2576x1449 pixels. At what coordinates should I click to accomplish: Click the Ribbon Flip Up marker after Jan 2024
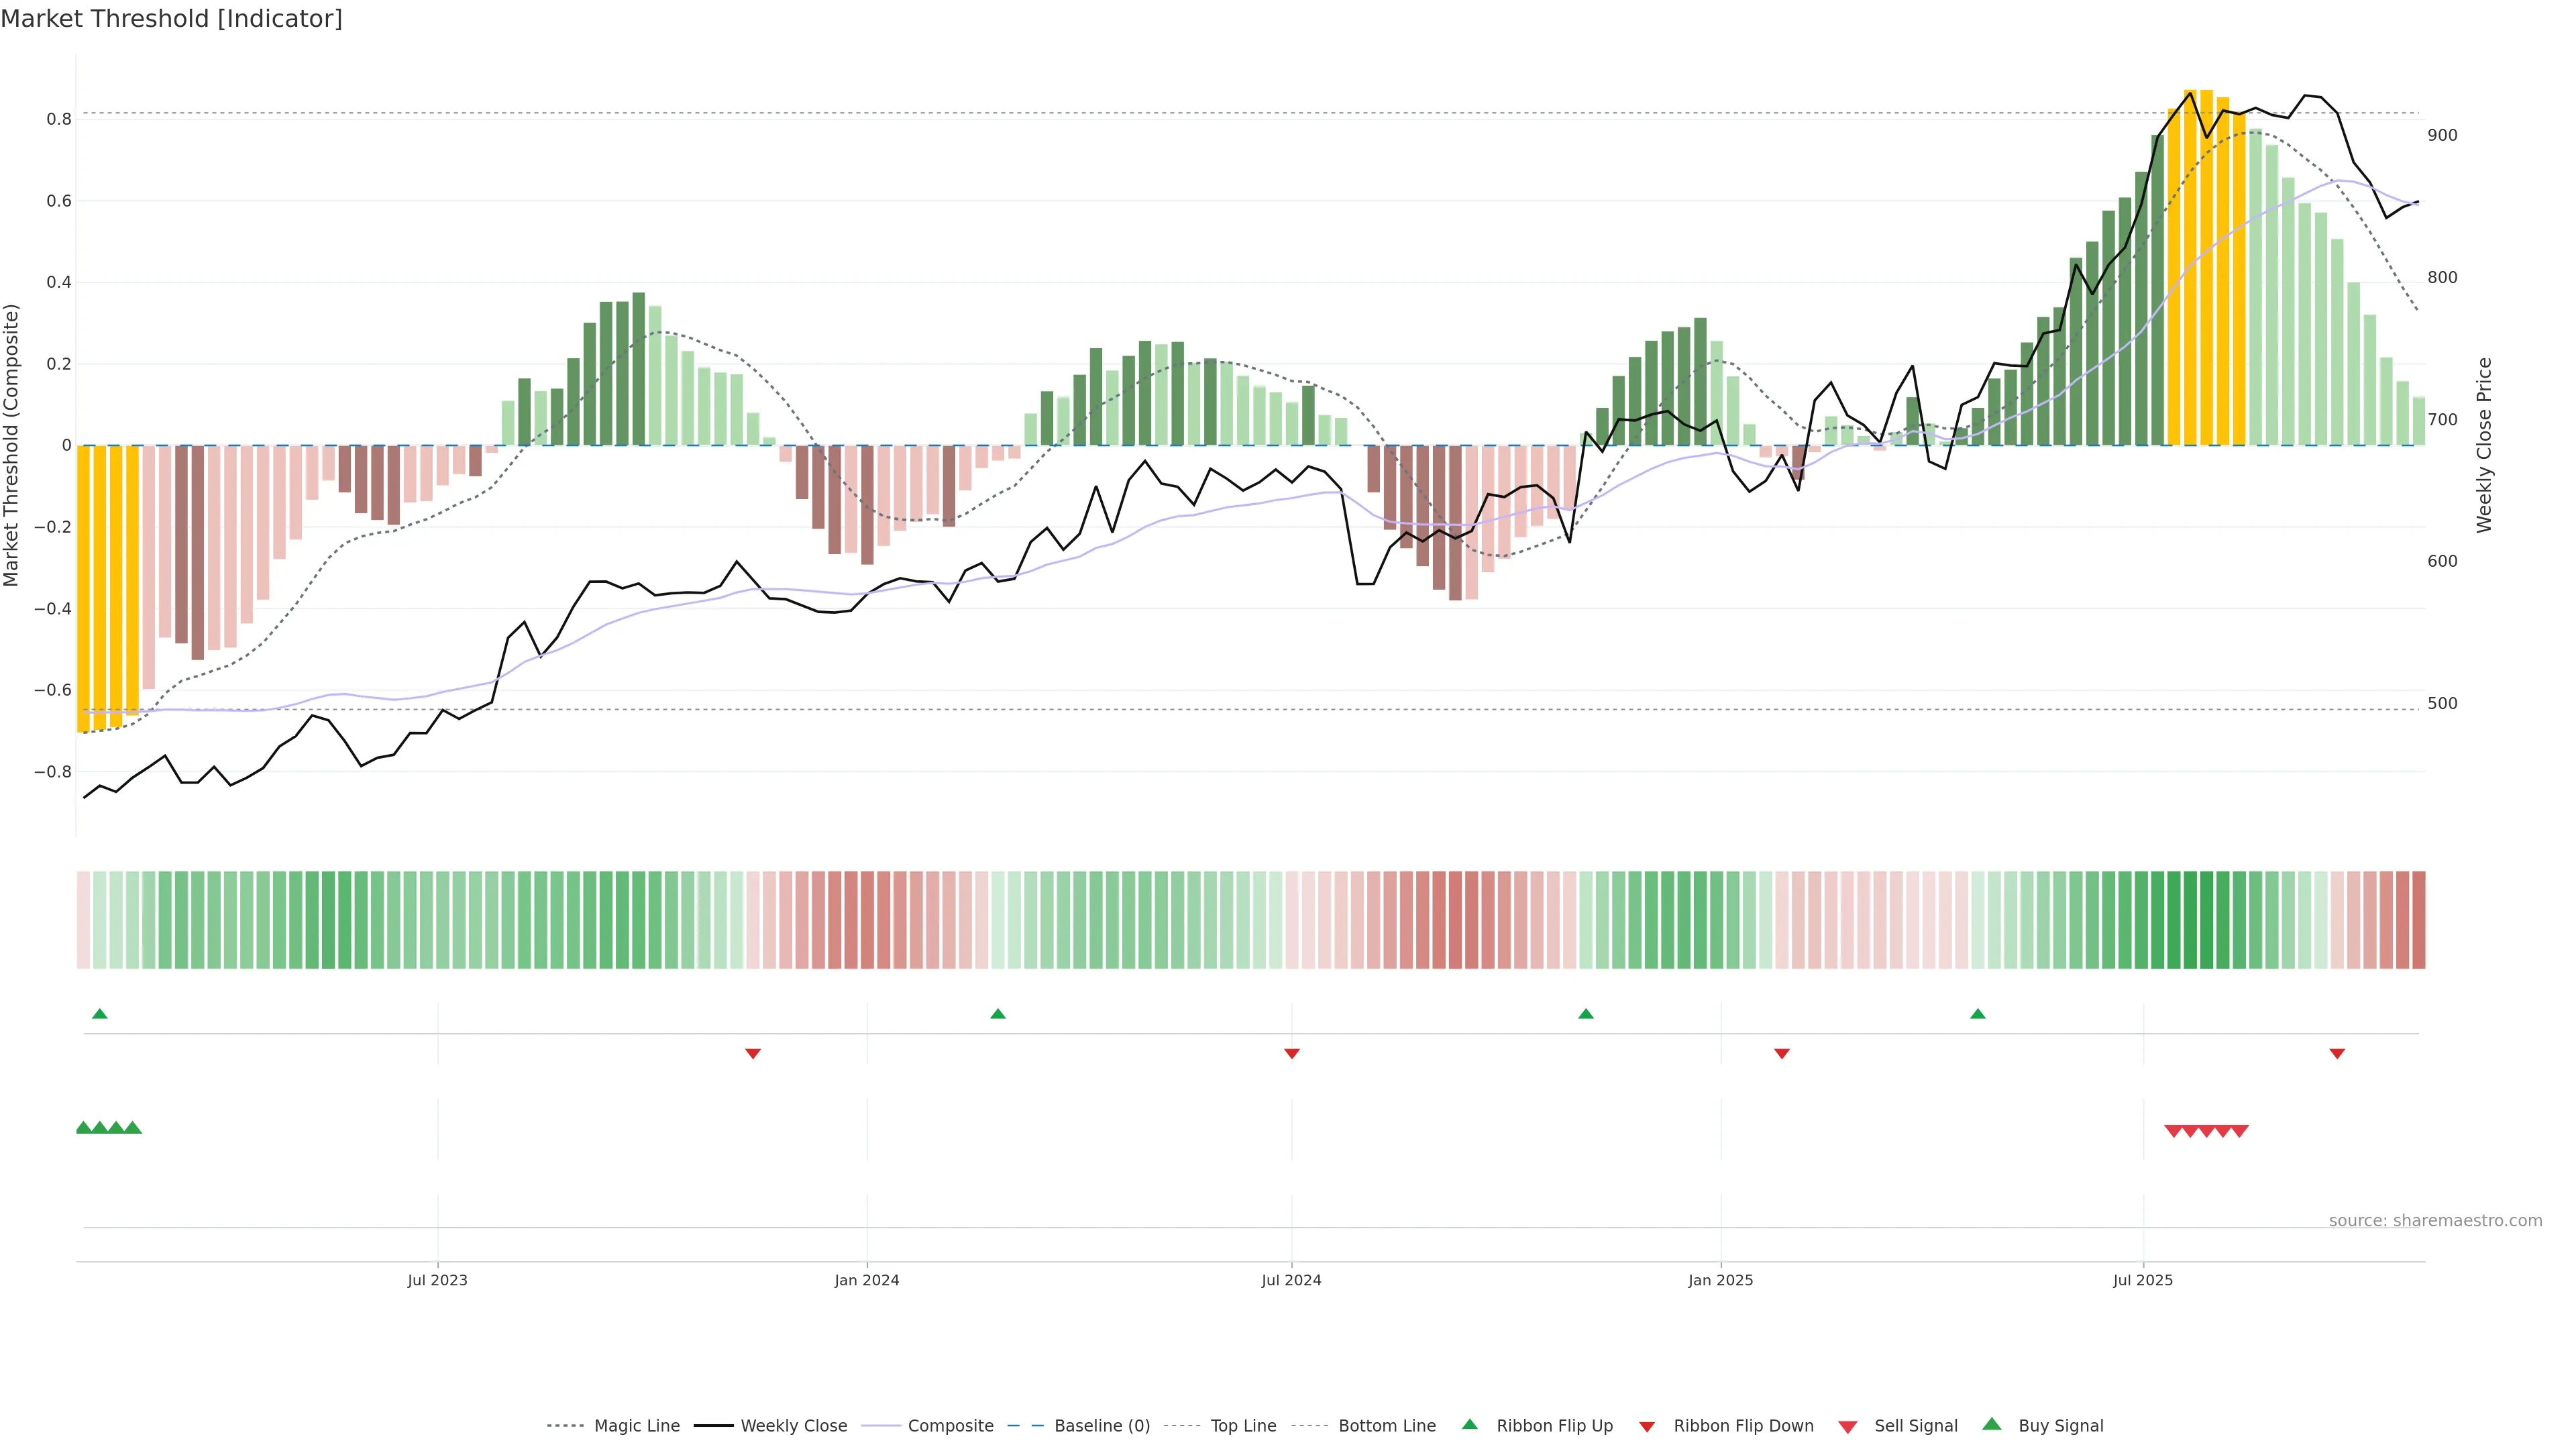tap(997, 1014)
